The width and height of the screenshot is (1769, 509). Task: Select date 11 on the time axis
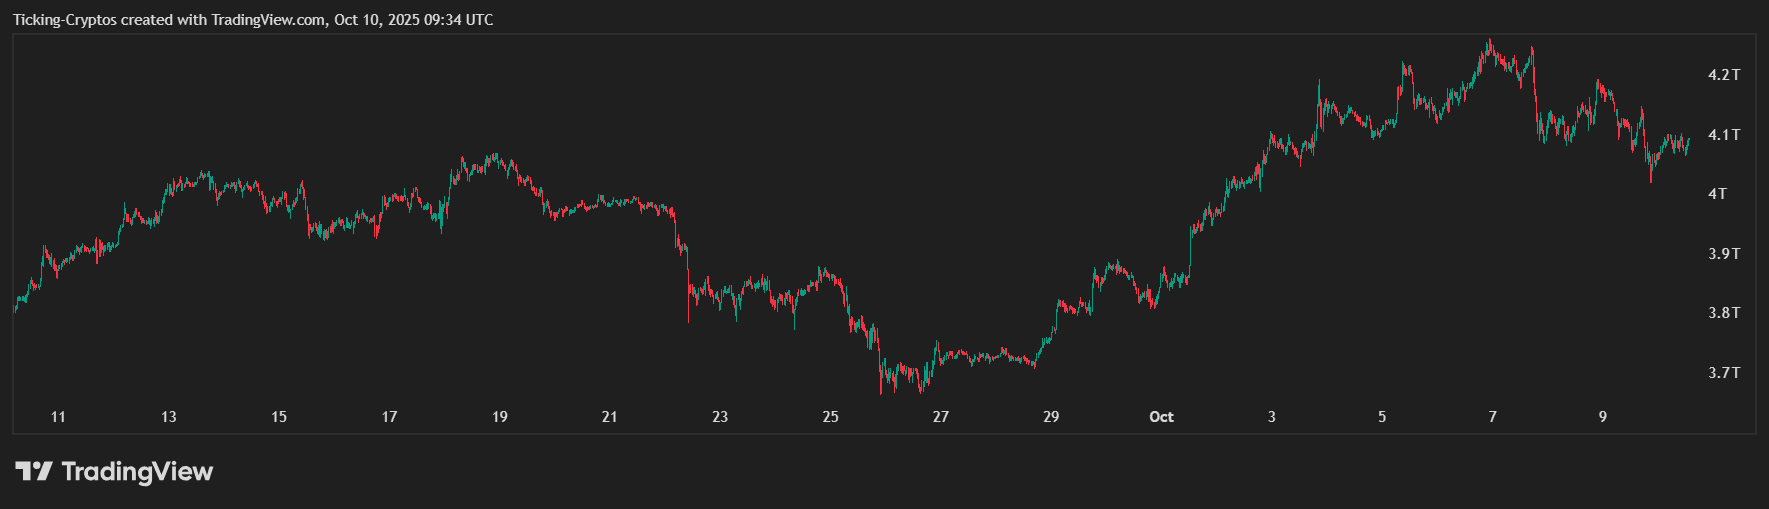click(x=58, y=416)
